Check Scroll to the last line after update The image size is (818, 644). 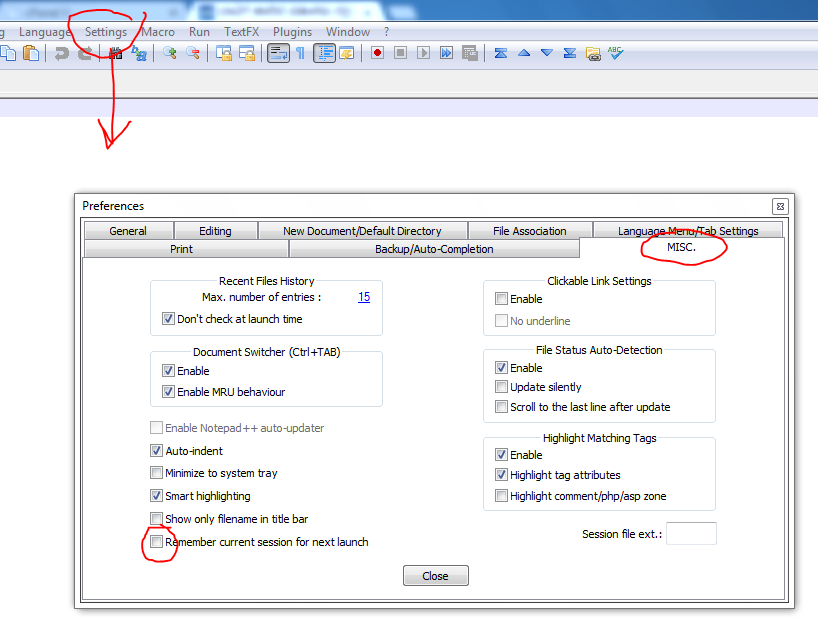pyautogui.click(x=501, y=407)
